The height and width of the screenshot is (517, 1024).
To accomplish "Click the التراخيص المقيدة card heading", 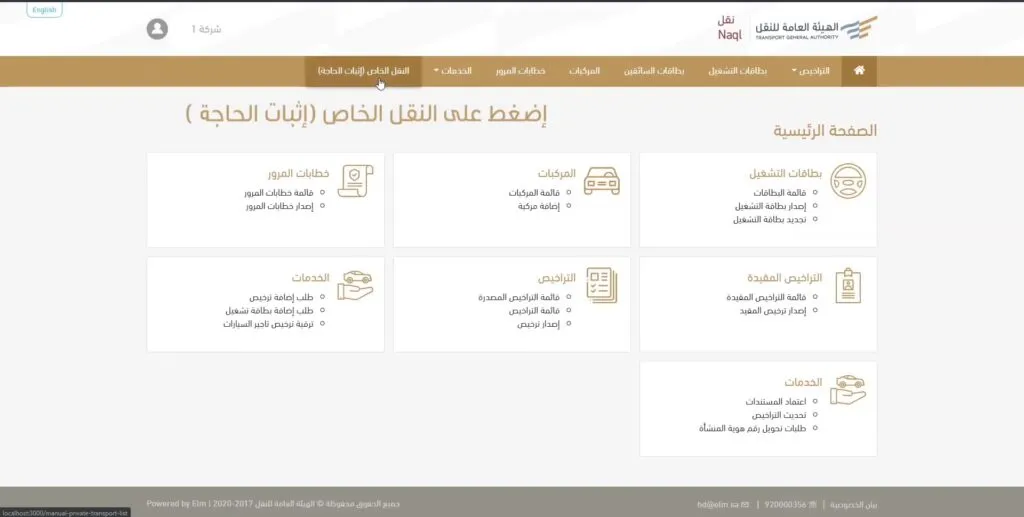I will point(784,278).
